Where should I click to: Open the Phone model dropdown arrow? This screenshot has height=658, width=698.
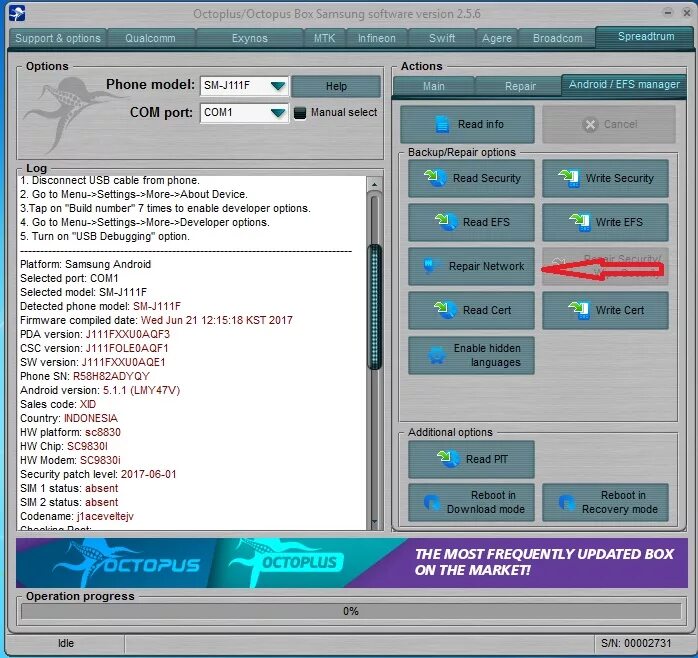point(278,85)
